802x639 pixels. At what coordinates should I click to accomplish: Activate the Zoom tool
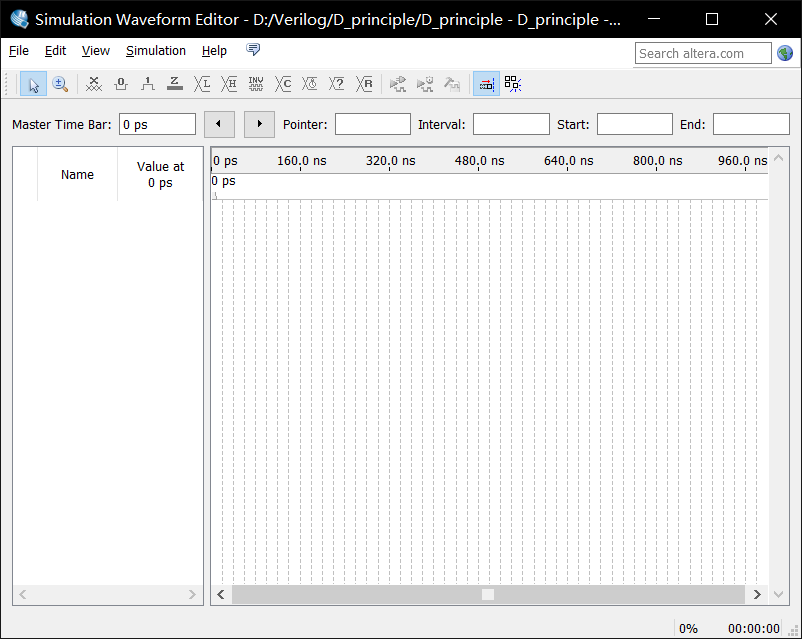[60, 84]
